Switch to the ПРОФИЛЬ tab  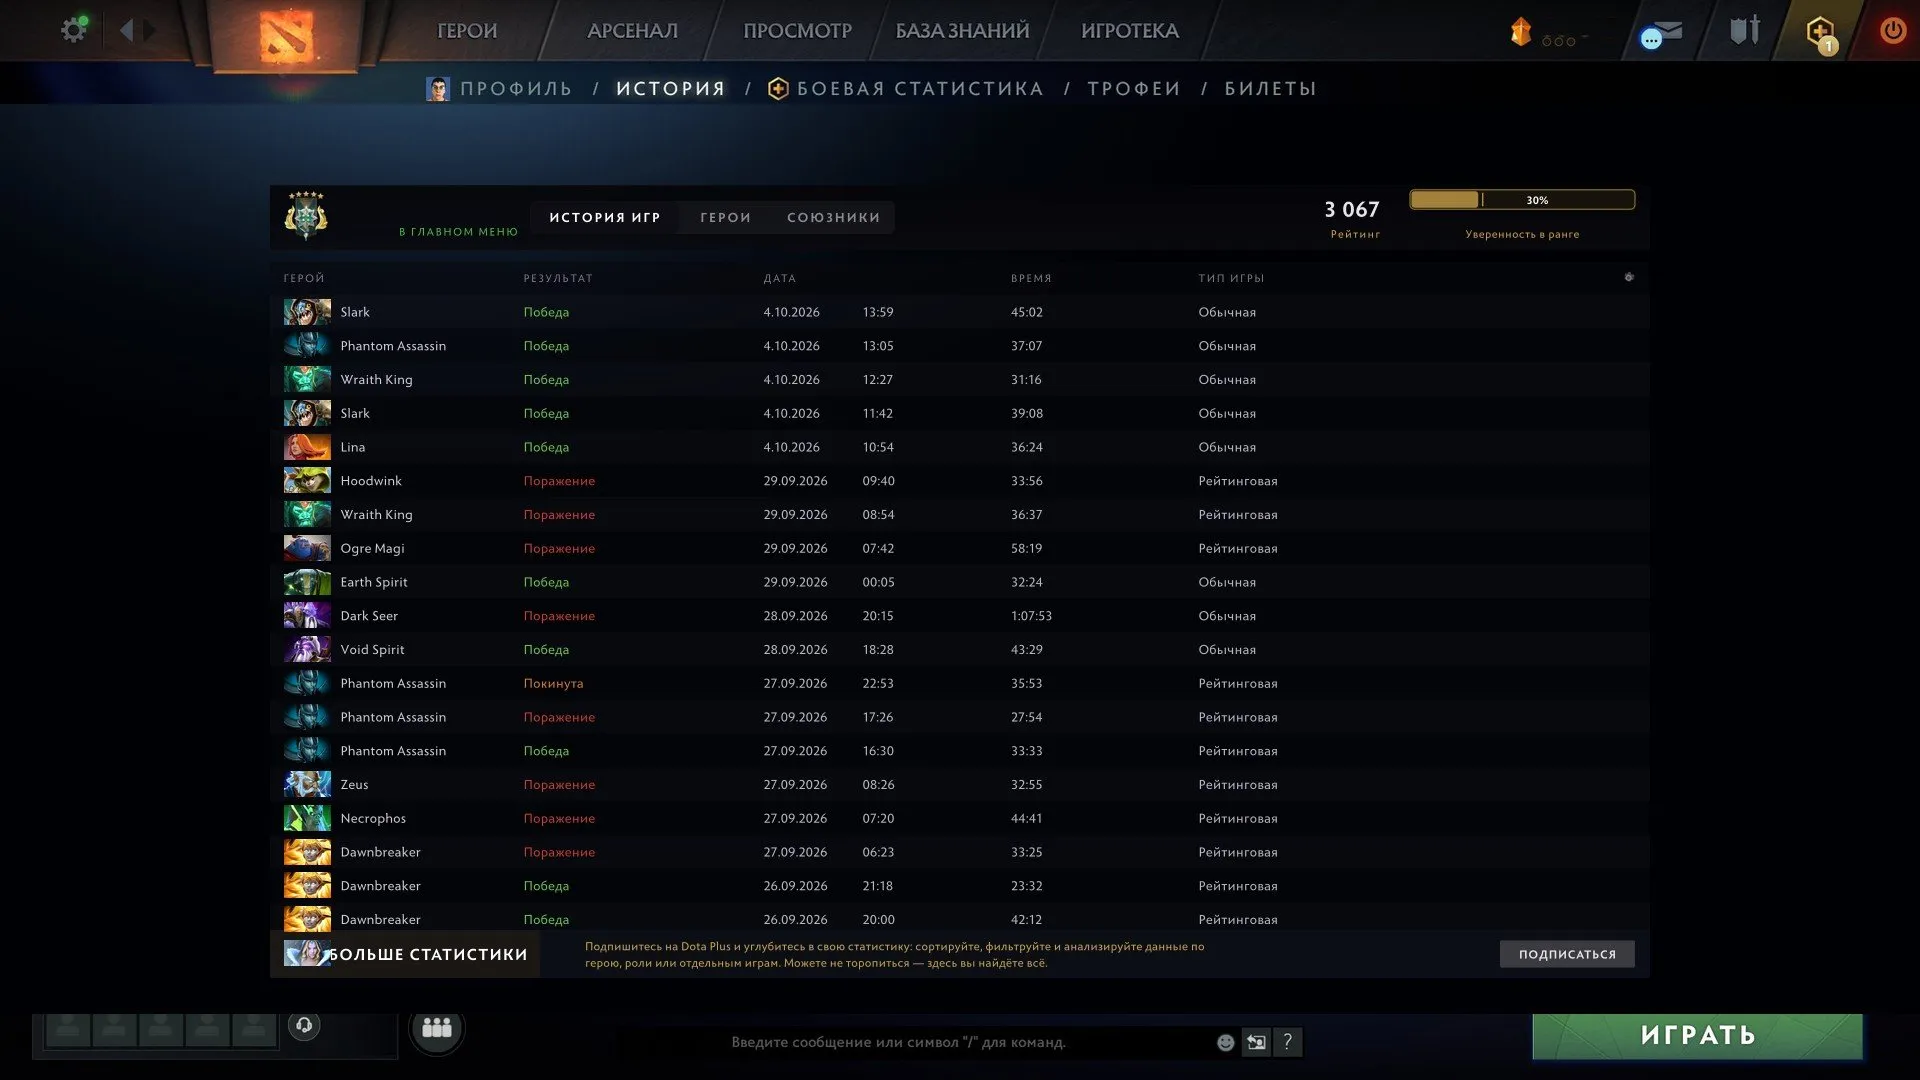(x=499, y=89)
